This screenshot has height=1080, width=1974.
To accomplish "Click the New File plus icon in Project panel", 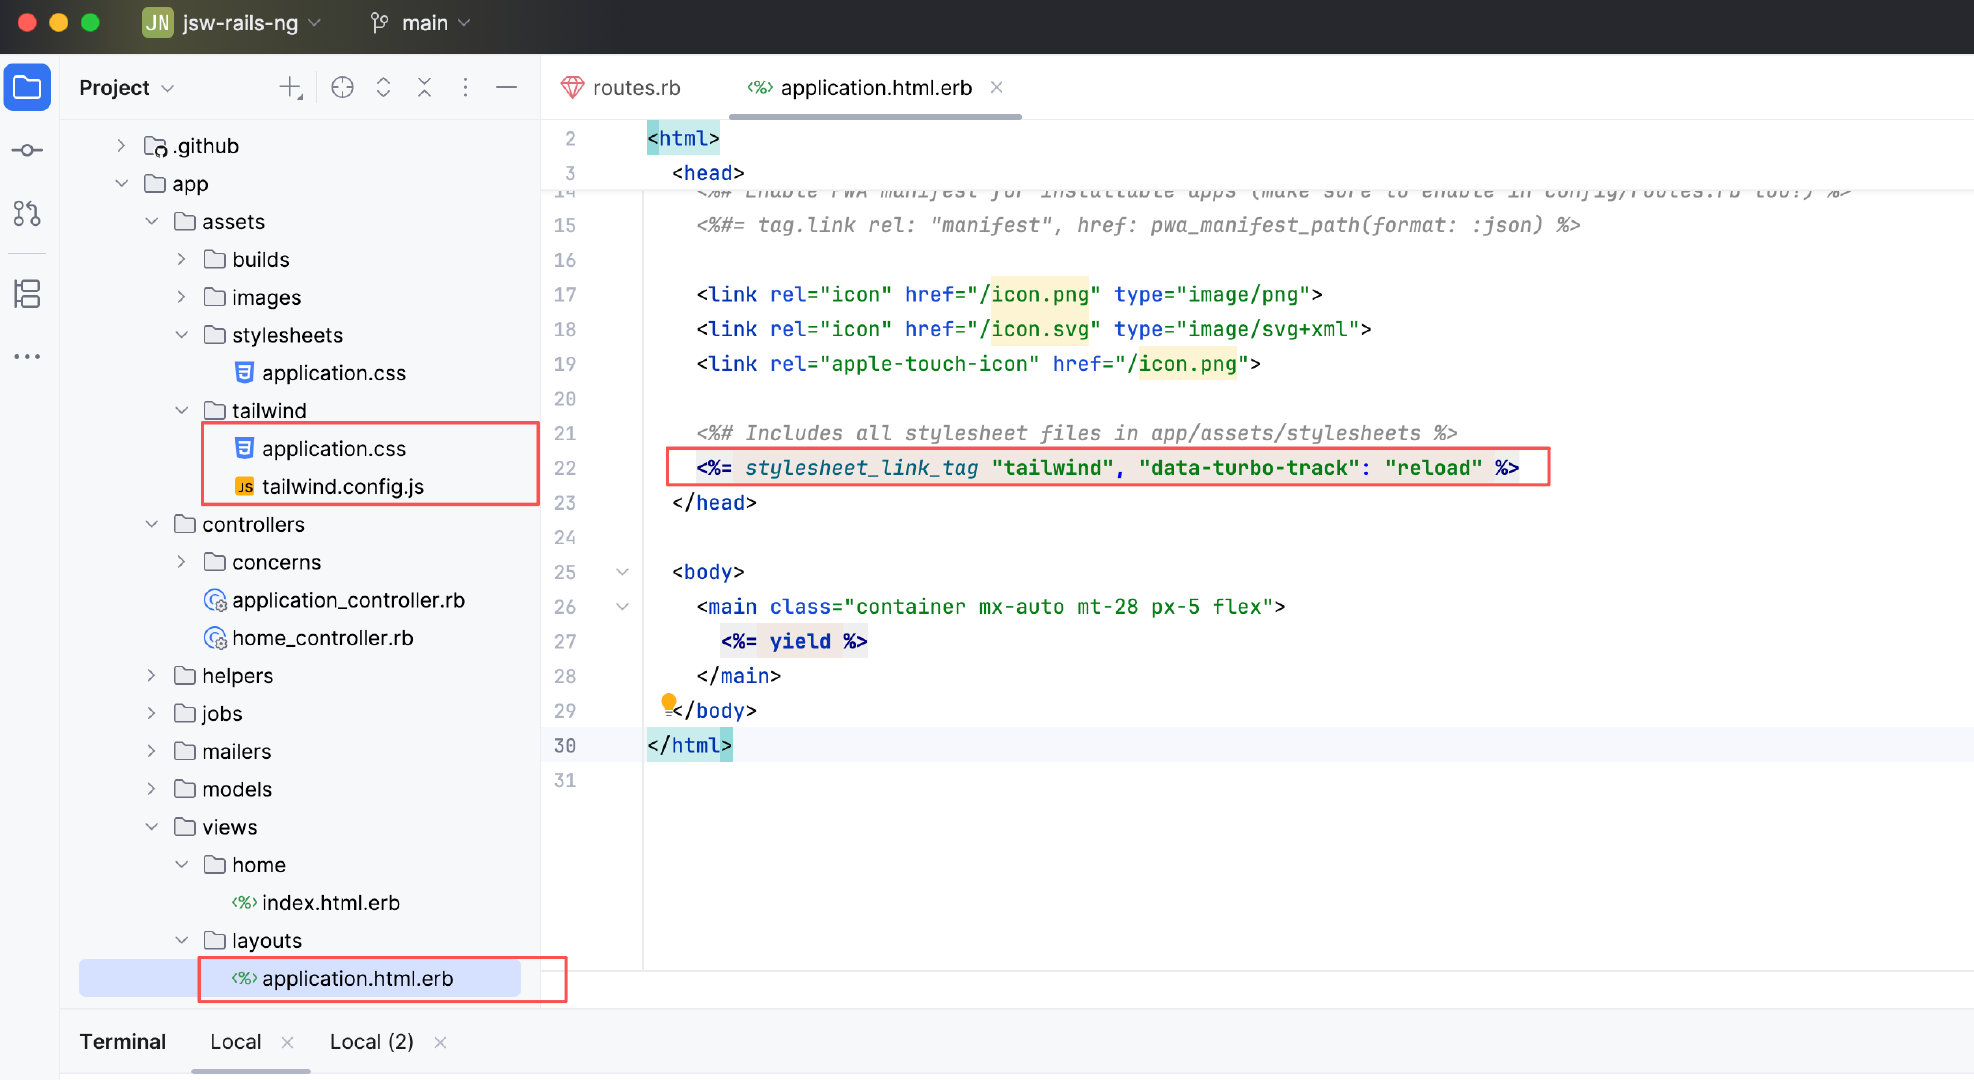I will 290,88.
